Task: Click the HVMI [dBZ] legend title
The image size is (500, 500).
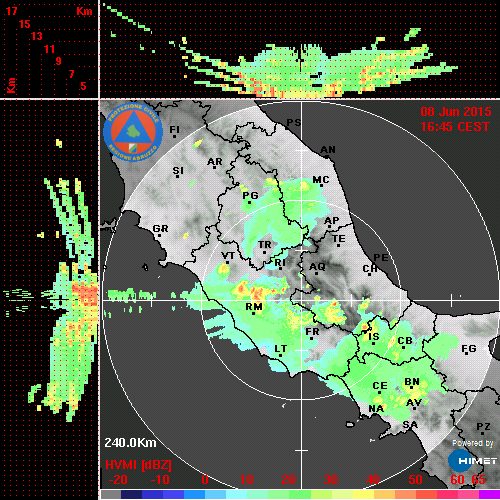Action: 138,465
